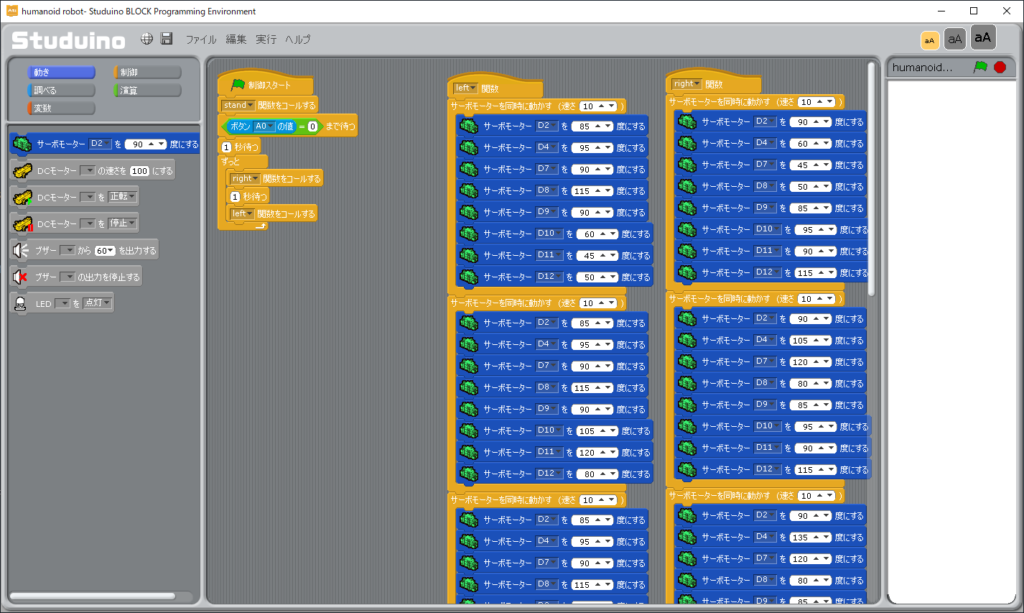Image resolution: width=1024 pixels, height=613 pixels.
Task: Switch to the medium aA text size
Action: tap(955, 39)
